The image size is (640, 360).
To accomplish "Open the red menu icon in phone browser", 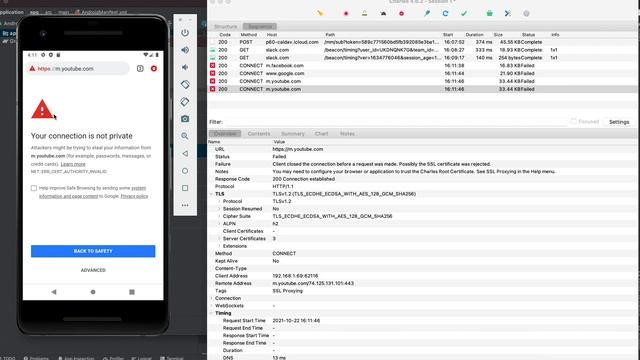I will tap(154, 69).
